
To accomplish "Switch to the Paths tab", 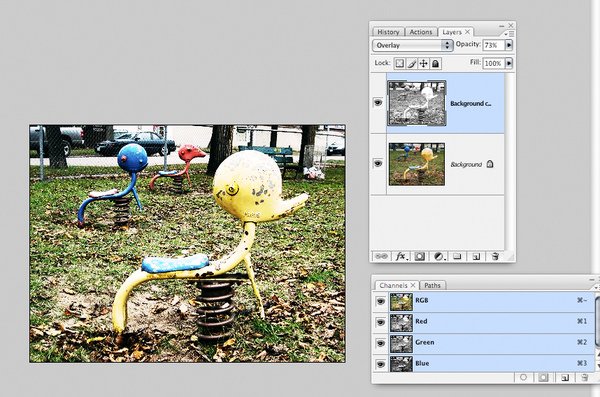I will click(432, 286).
